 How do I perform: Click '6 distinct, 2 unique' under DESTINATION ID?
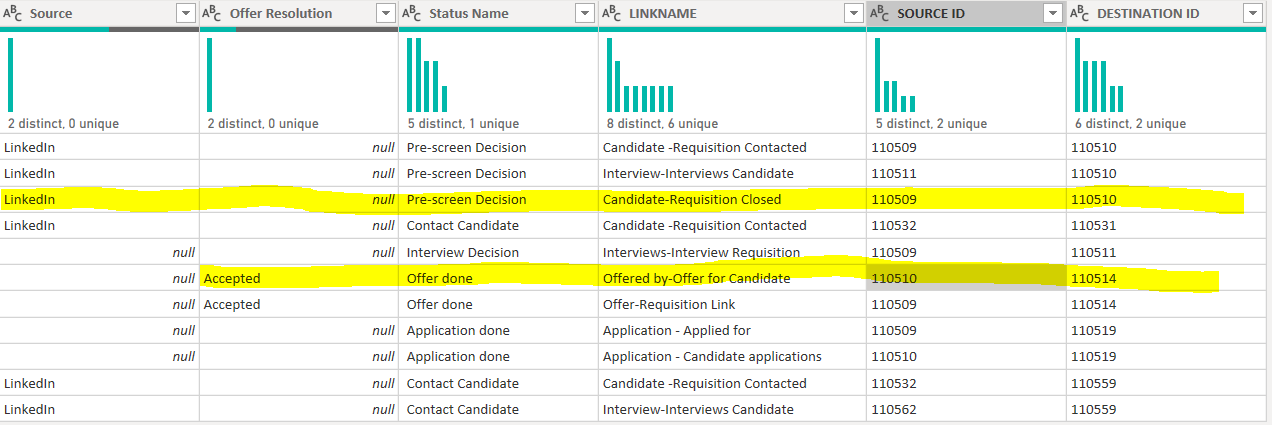point(1129,124)
